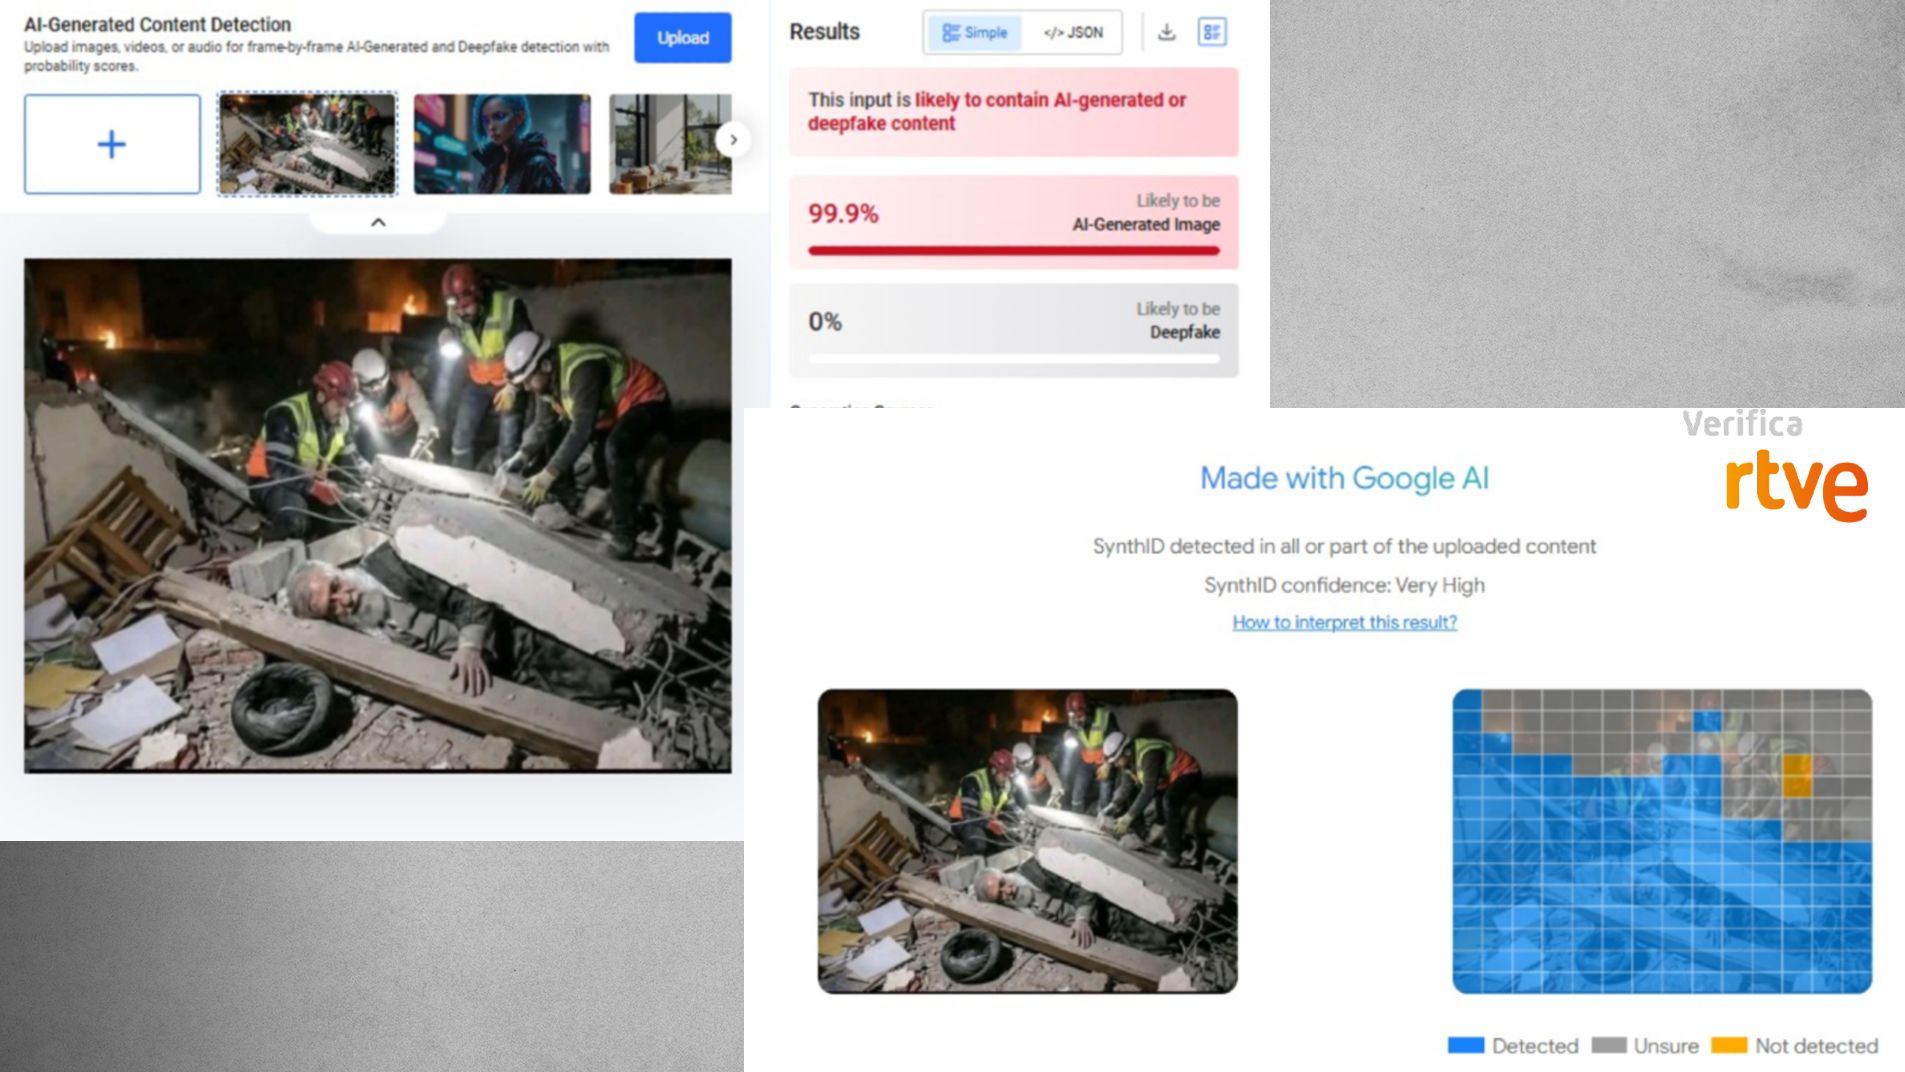The width and height of the screenshot is (1905, 1072).
Task: Click the blue Upload button
Action: [x=682, y=38]
